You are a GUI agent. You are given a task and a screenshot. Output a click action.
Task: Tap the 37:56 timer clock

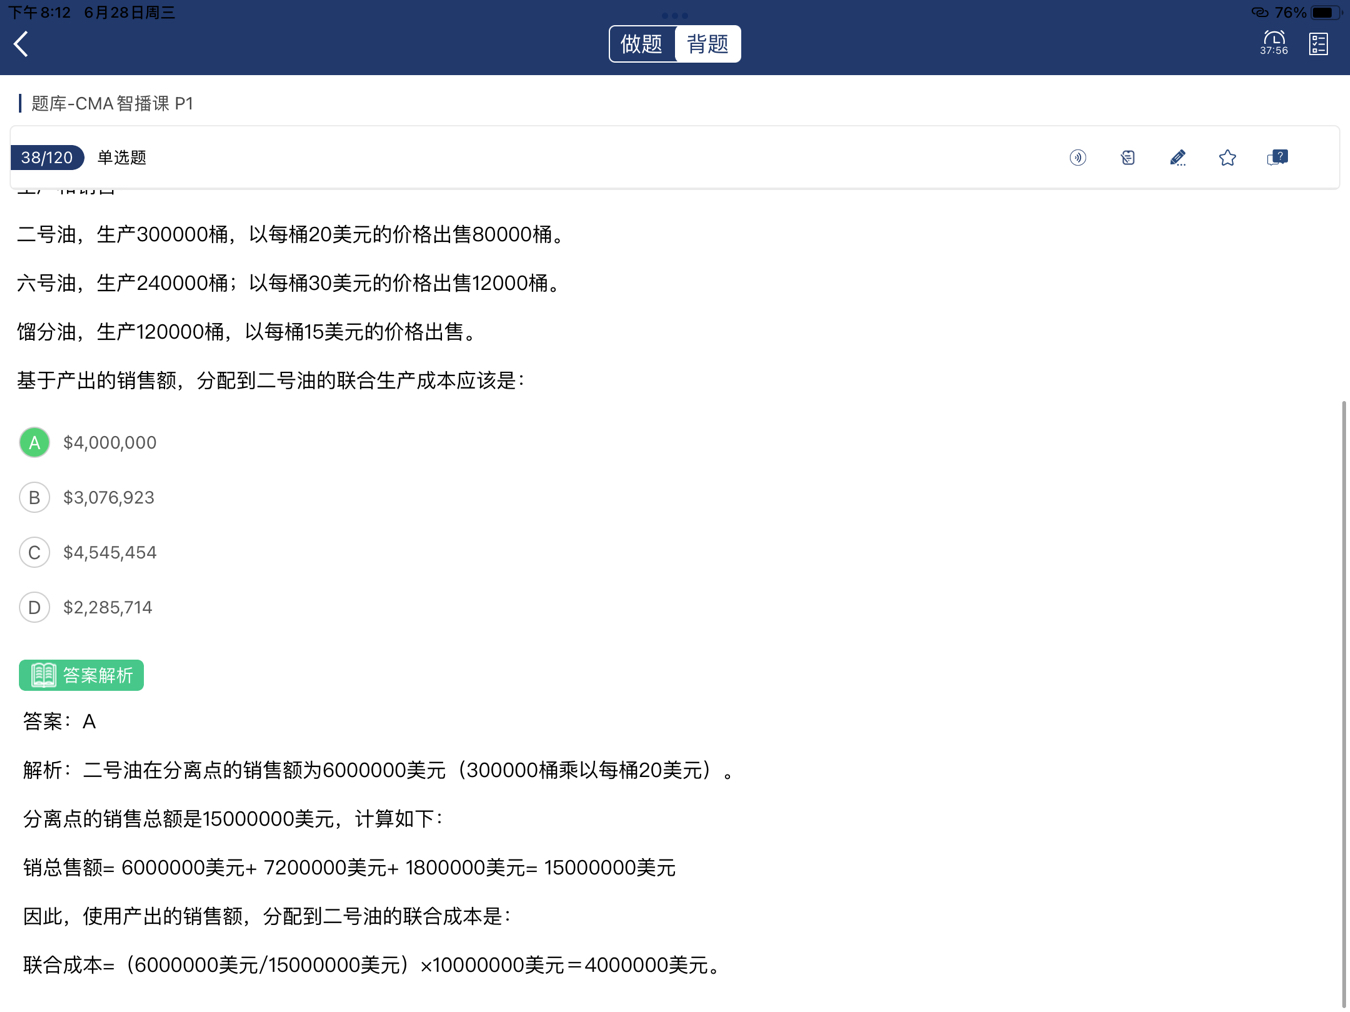tap(1273, 43)
